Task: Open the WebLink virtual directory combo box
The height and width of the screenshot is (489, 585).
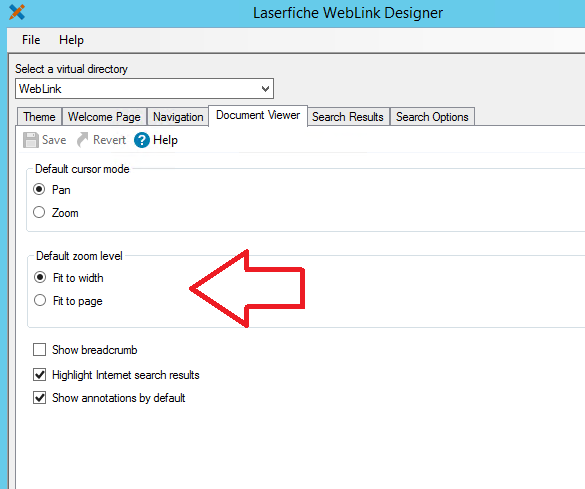Action: pyautogui.click(x=144, y=89)
